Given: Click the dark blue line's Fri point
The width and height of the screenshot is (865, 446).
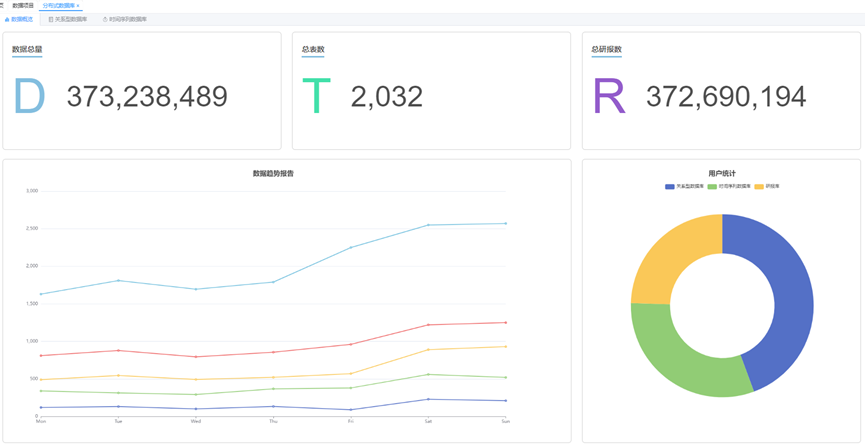Looking at the screenshot, I should click(350, 410).
